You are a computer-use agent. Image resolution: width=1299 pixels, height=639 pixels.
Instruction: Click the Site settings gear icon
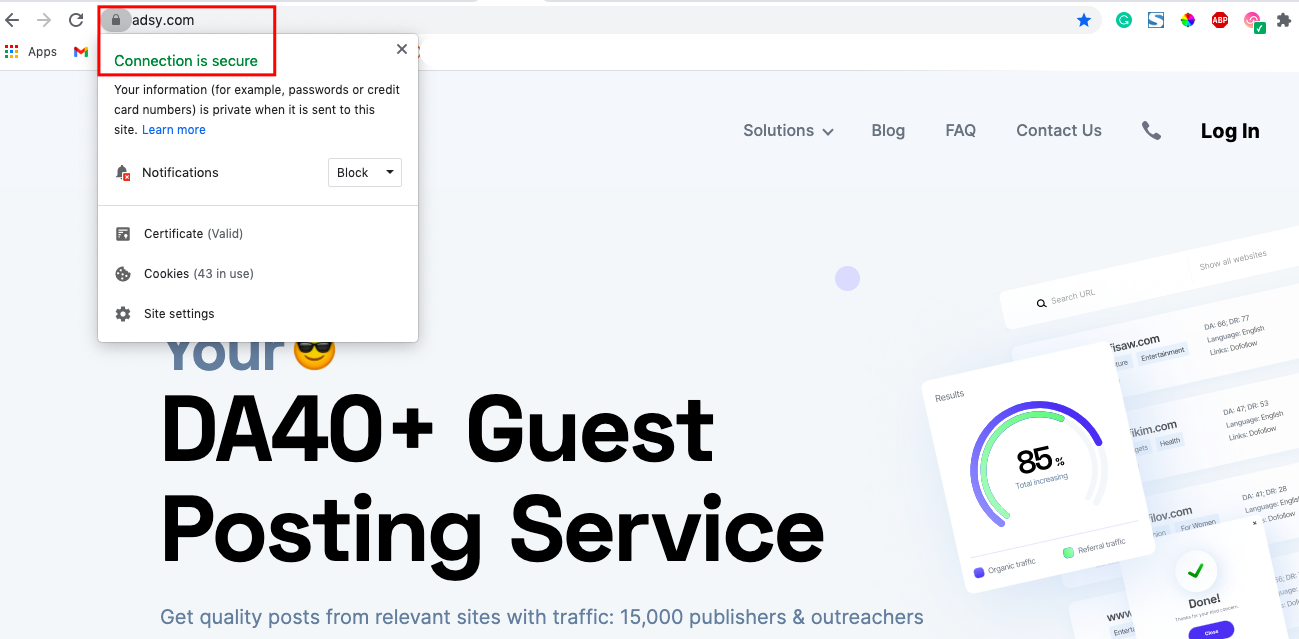click(x=123, y=314)
